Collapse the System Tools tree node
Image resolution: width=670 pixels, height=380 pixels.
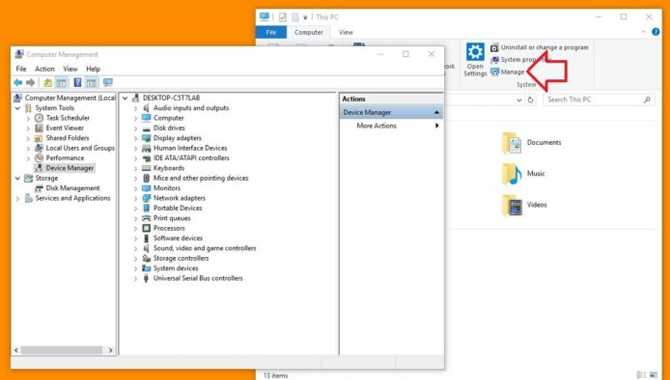tap(18, 108)
